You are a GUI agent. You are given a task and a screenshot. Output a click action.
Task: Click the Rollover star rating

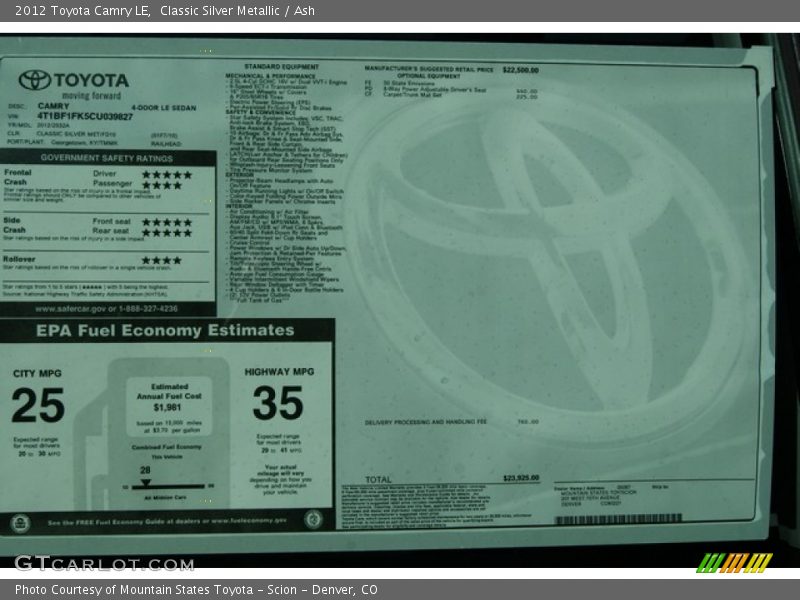click(x=161, y=260)
